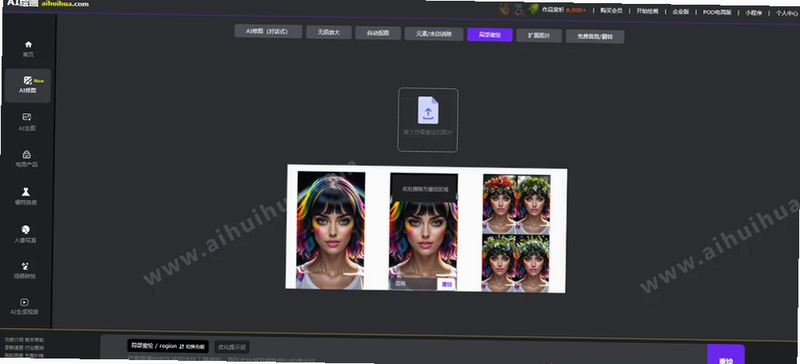
Task: Open the 个人中心 link
Action: coord(787,14)
